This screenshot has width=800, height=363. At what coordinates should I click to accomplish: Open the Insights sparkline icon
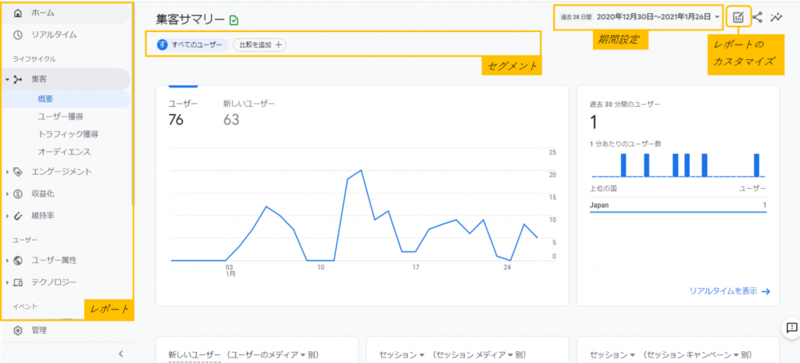tap(777, 17)
